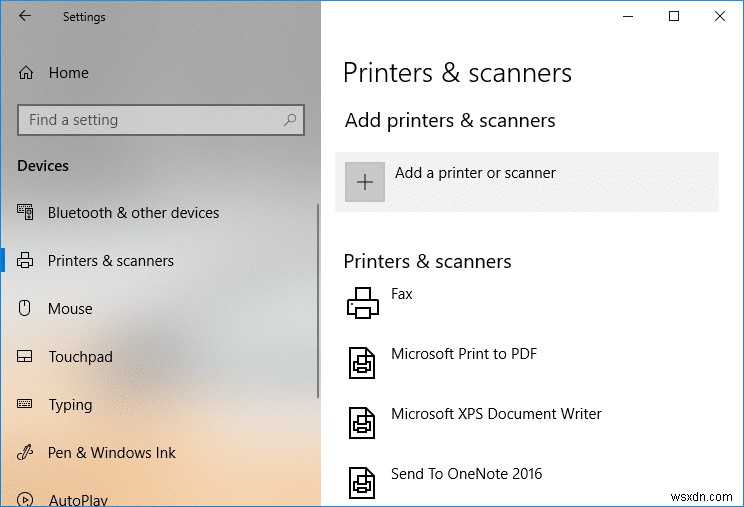Maximize the Settings window
The image size is (744, 507).
coord(674,16)
